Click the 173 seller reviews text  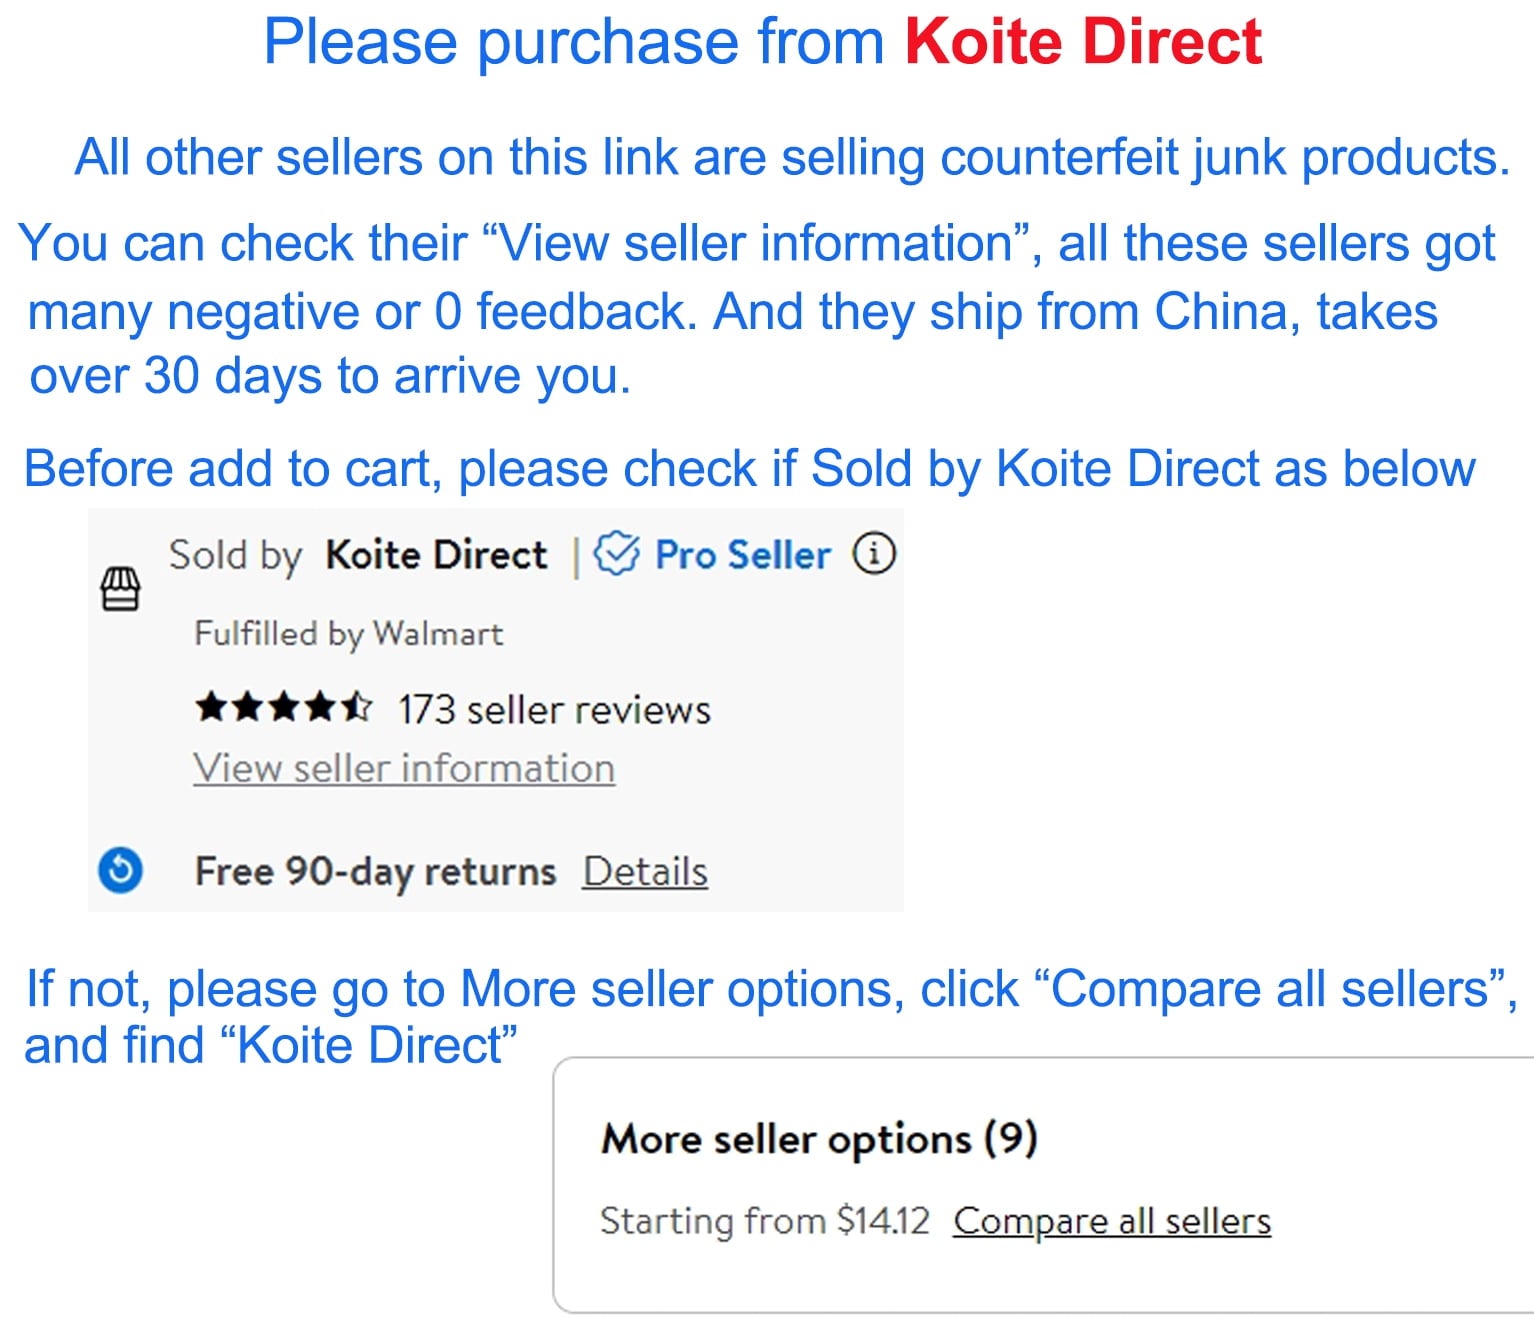(x=555, y=709)
